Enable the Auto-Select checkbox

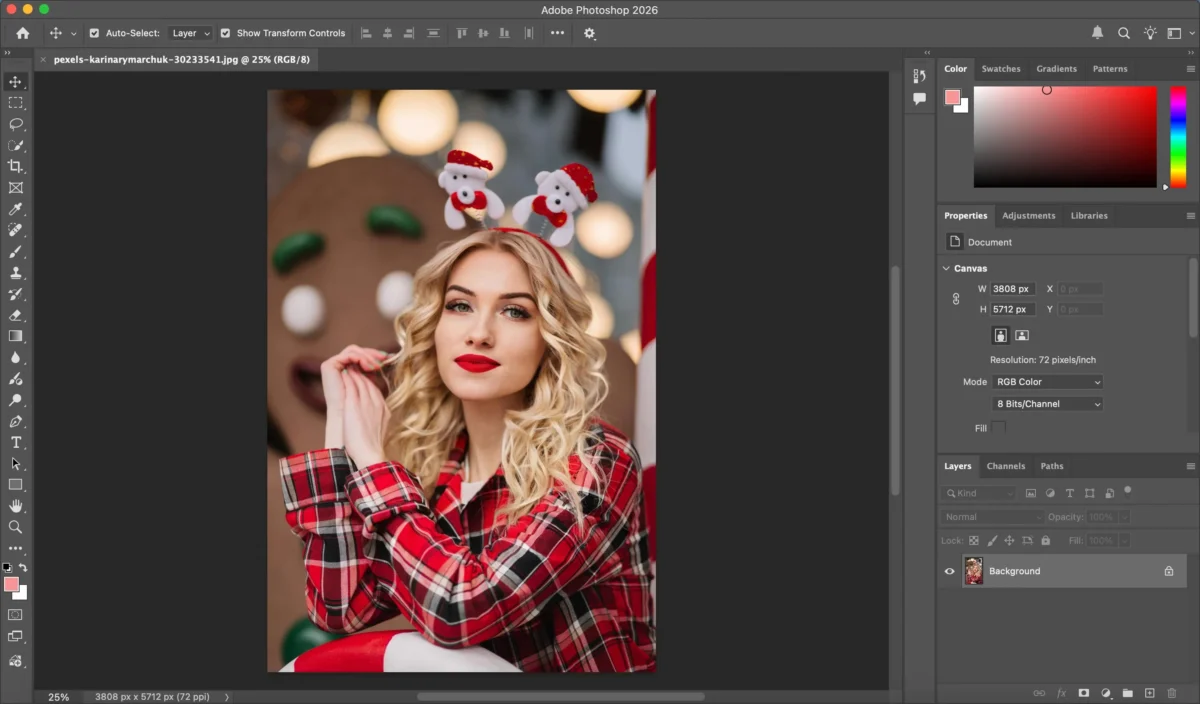tap(94, 32)
